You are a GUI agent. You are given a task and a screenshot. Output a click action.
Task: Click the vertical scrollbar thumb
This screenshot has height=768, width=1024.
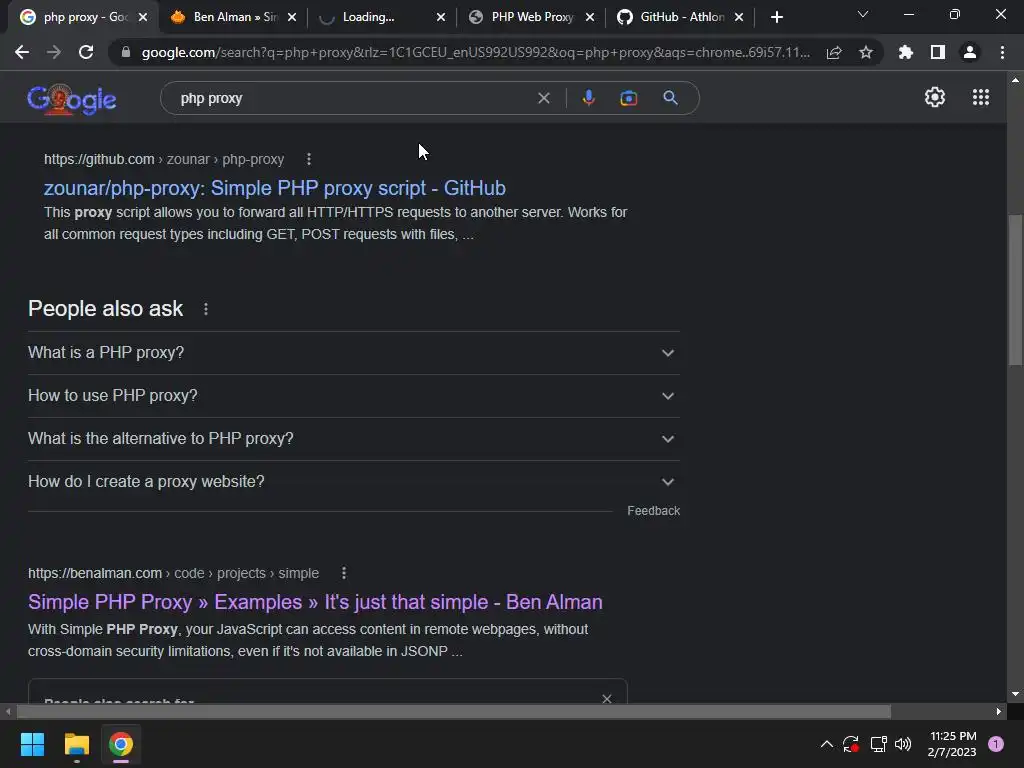1015,290
